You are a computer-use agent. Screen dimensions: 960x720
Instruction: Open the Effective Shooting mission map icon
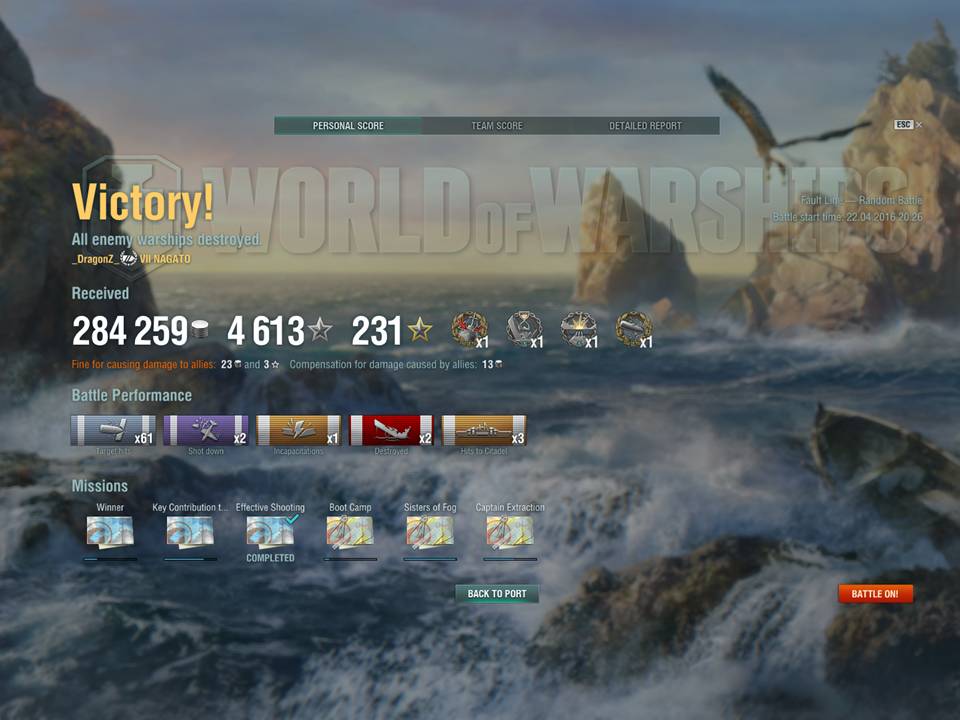(x=270, y=531)
